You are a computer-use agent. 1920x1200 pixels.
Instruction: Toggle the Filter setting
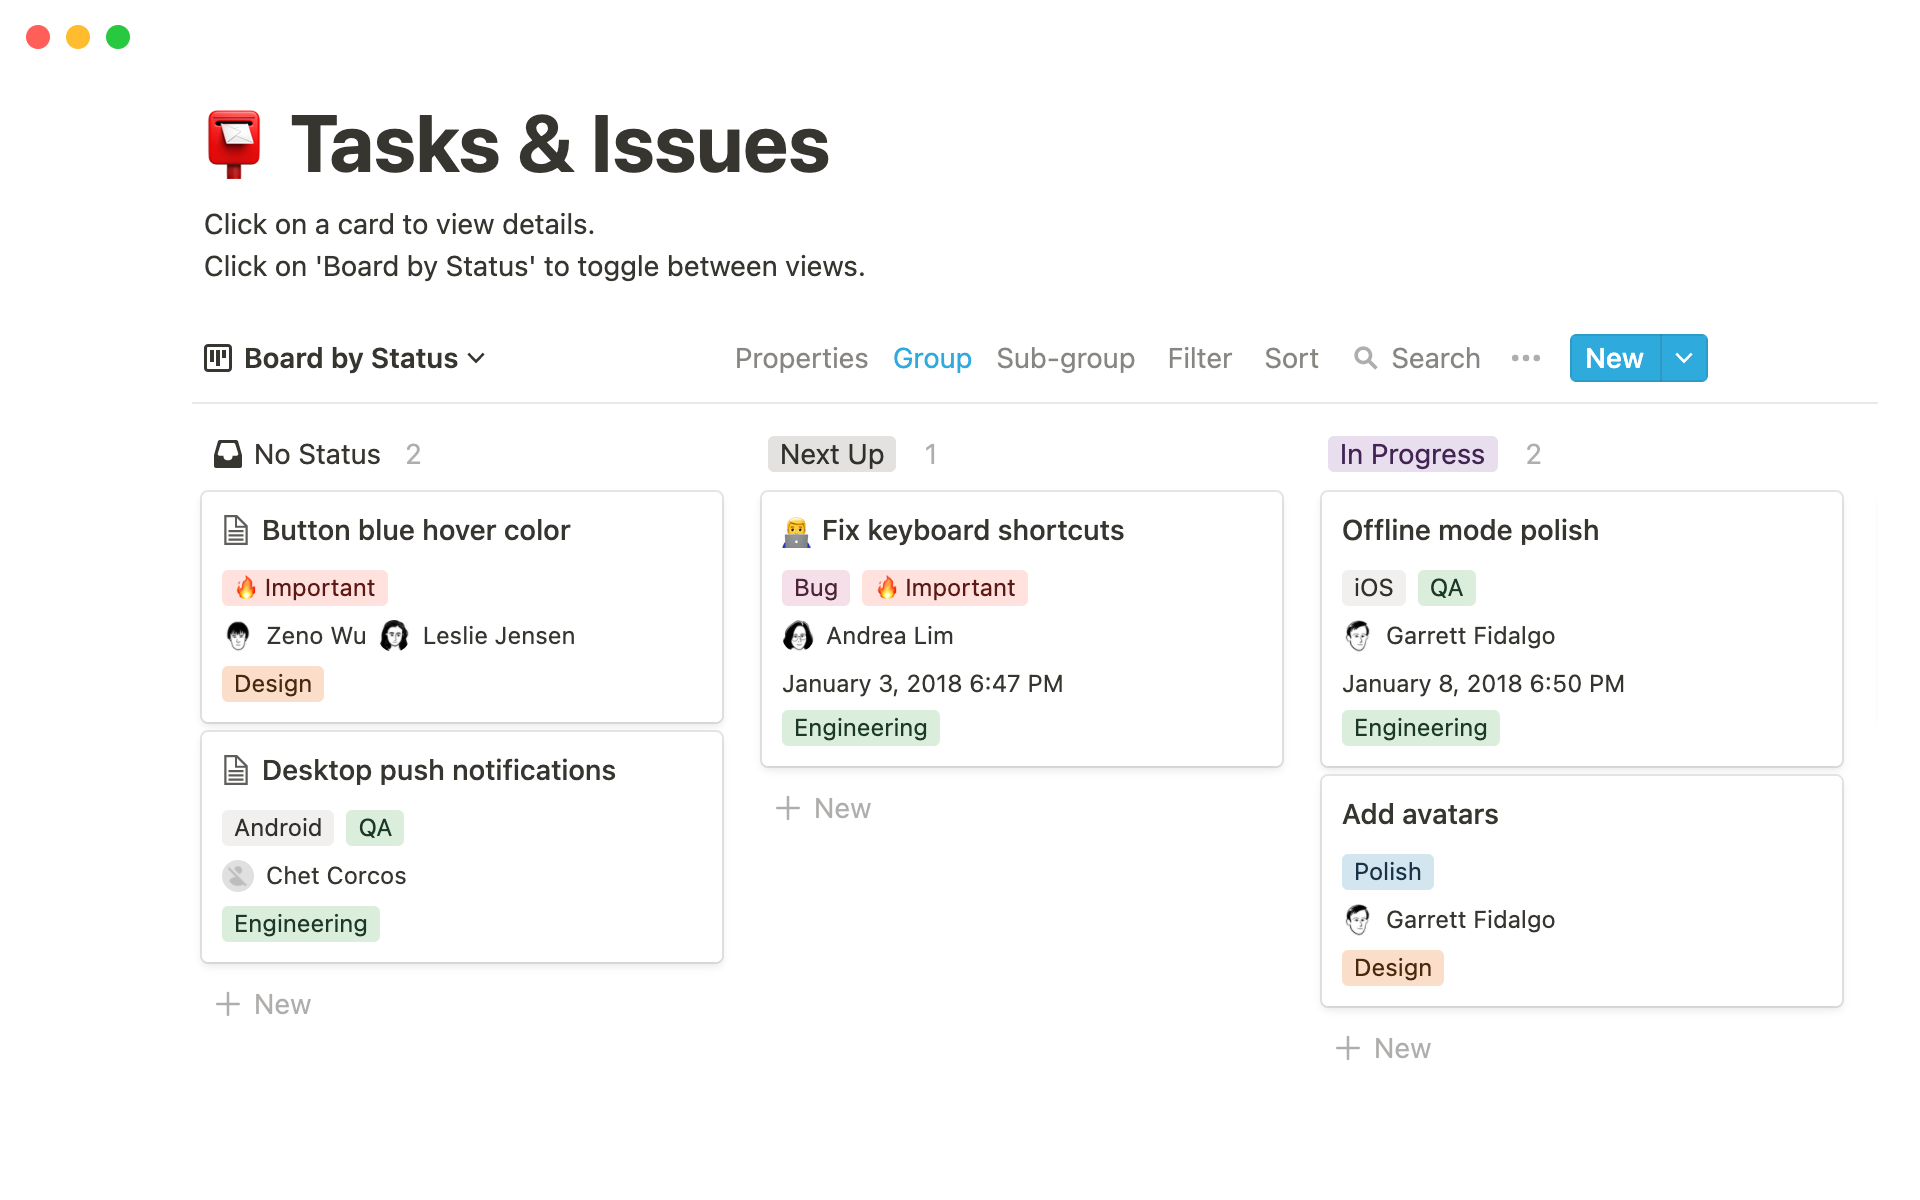point(1198,358)
